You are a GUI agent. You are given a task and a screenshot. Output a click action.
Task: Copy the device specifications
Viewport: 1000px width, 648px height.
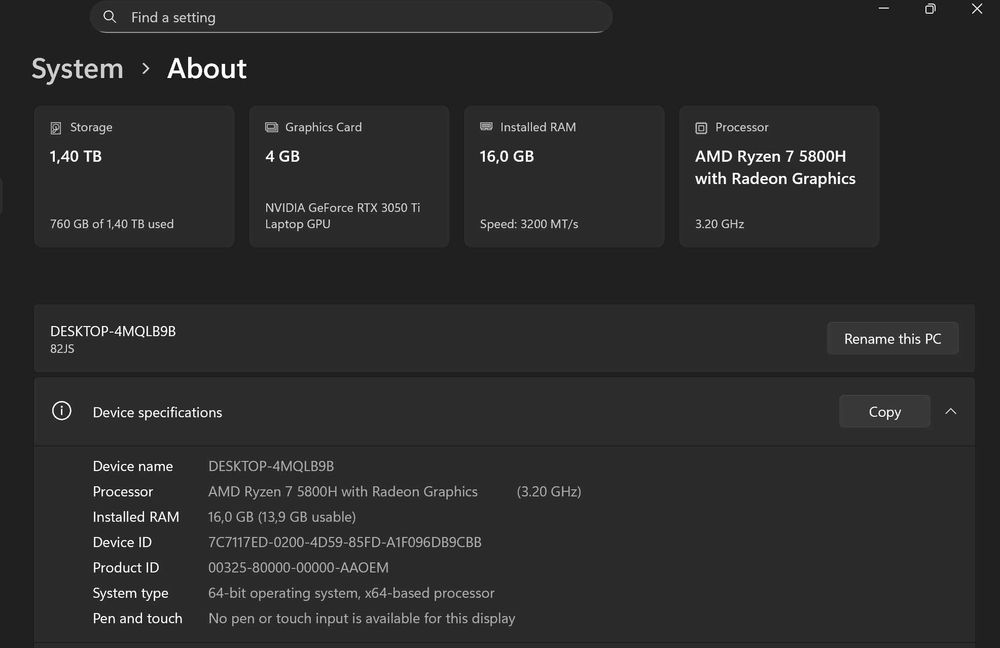coord(884,412)
